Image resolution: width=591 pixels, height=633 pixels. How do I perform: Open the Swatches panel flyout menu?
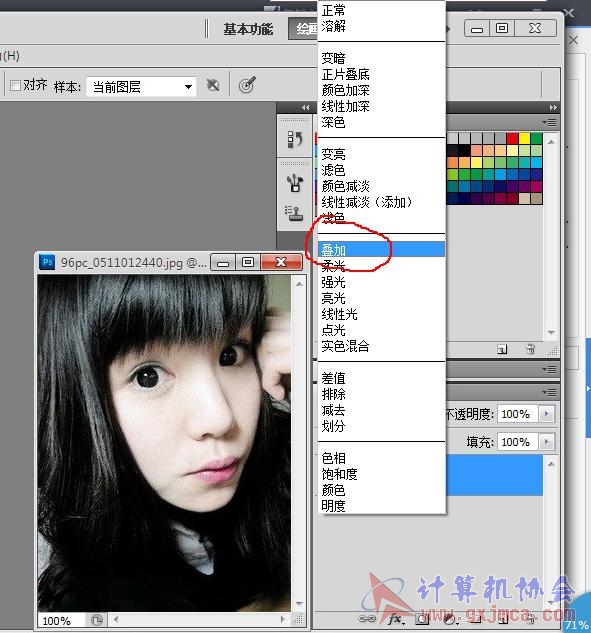[549, 122]
